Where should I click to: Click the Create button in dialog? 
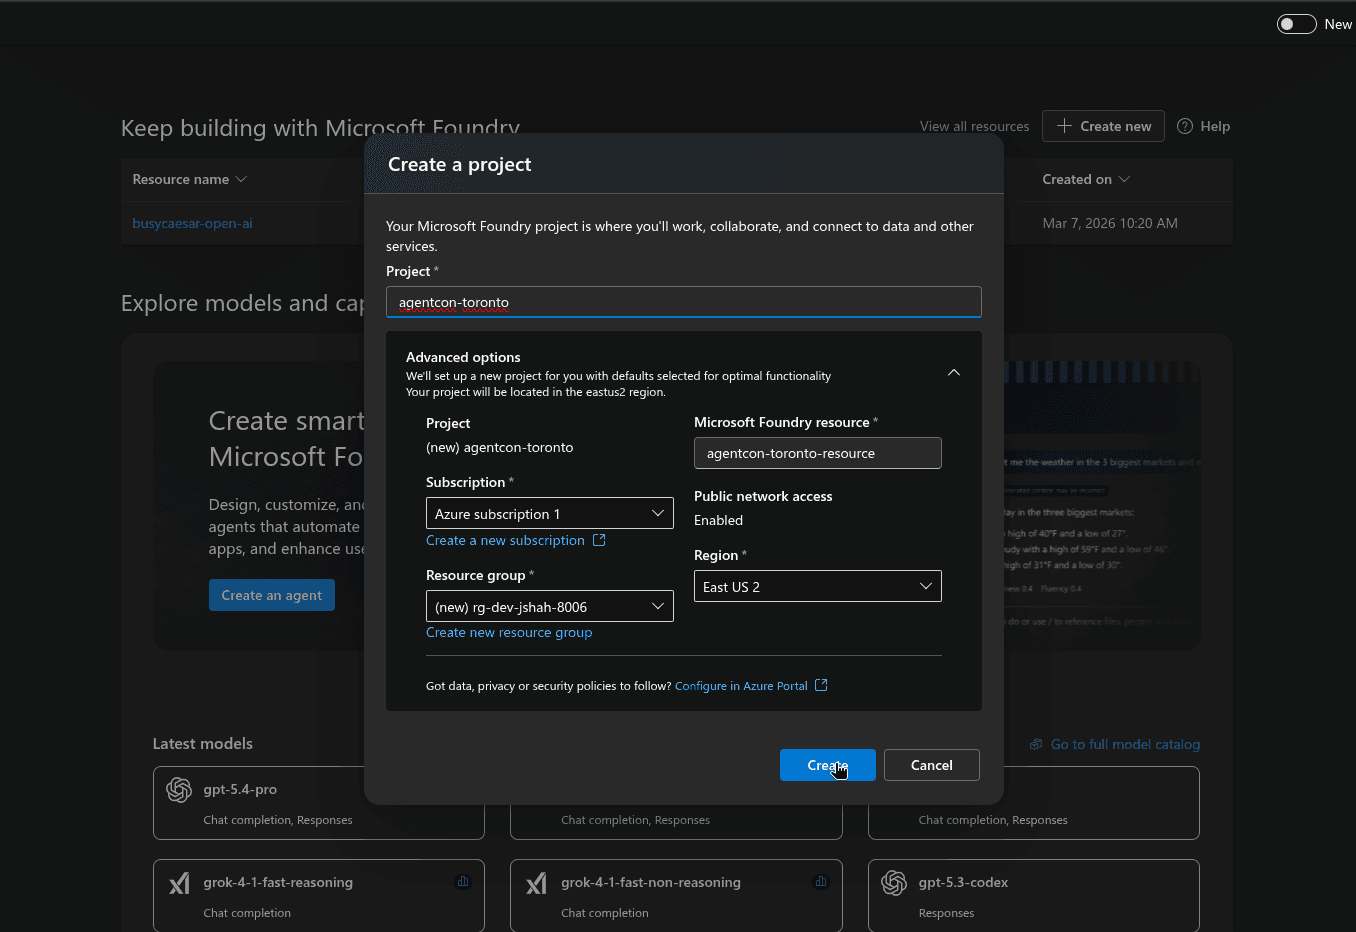tap(828, 765)
